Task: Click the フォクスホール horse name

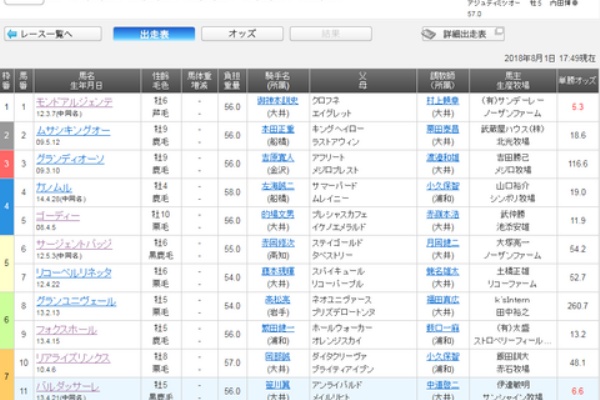Action: (x=66, y=327)
